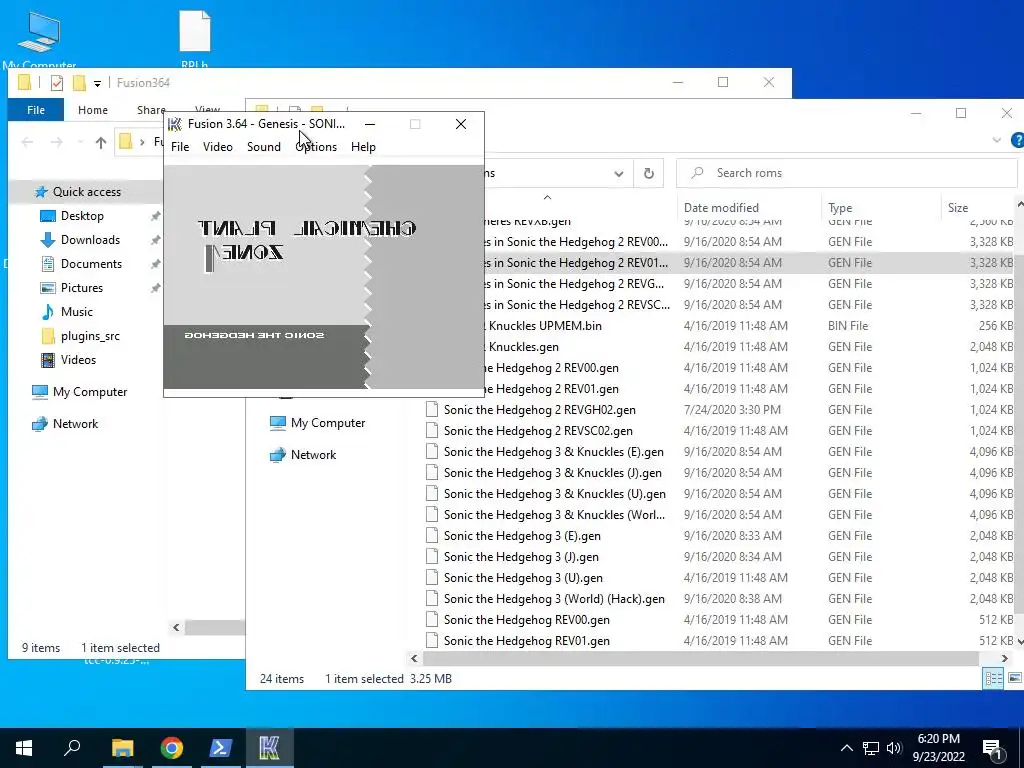Open Sound menu in Fusion emulator
The image size is (1024, 768).
coord(264,147)
